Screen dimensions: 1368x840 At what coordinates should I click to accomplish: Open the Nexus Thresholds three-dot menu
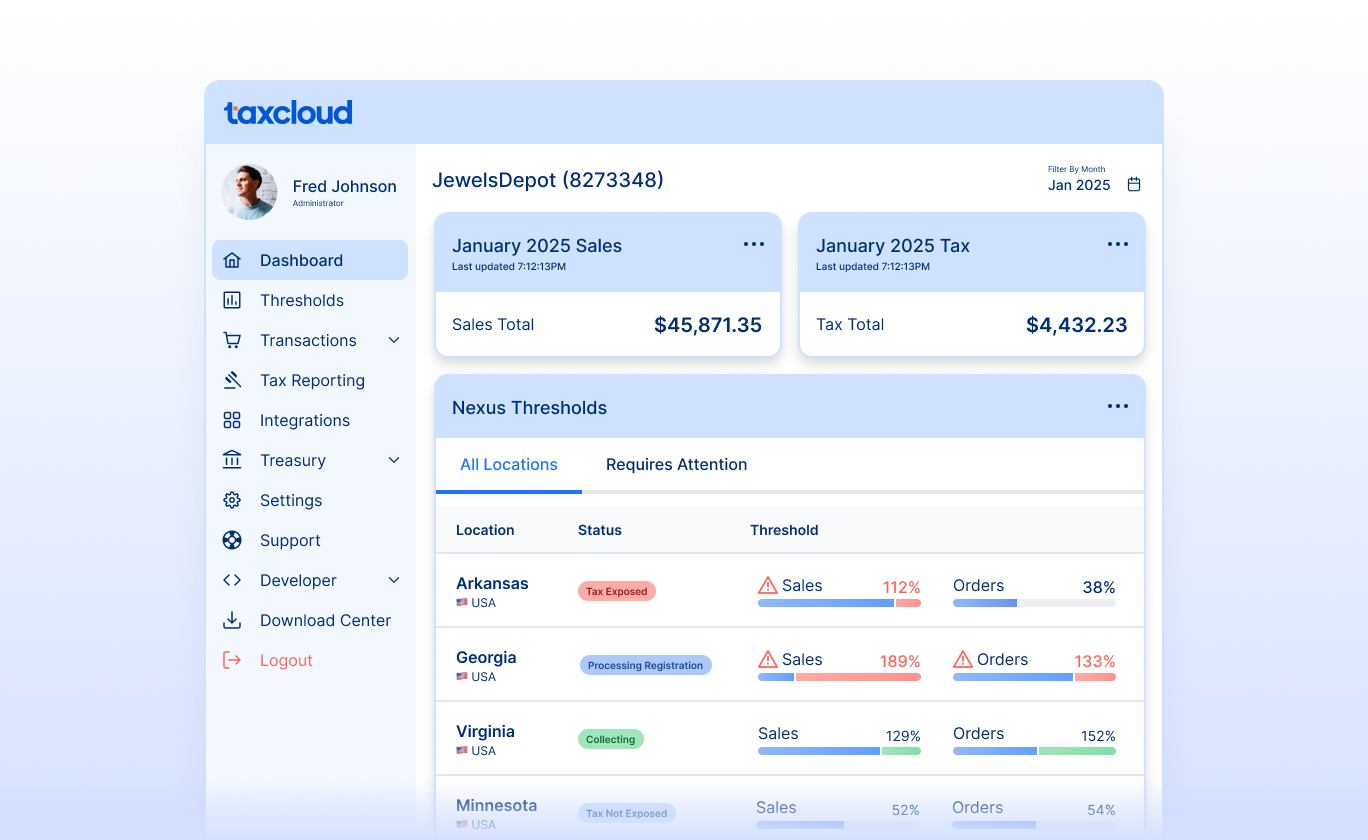(x=1118, y=407)
